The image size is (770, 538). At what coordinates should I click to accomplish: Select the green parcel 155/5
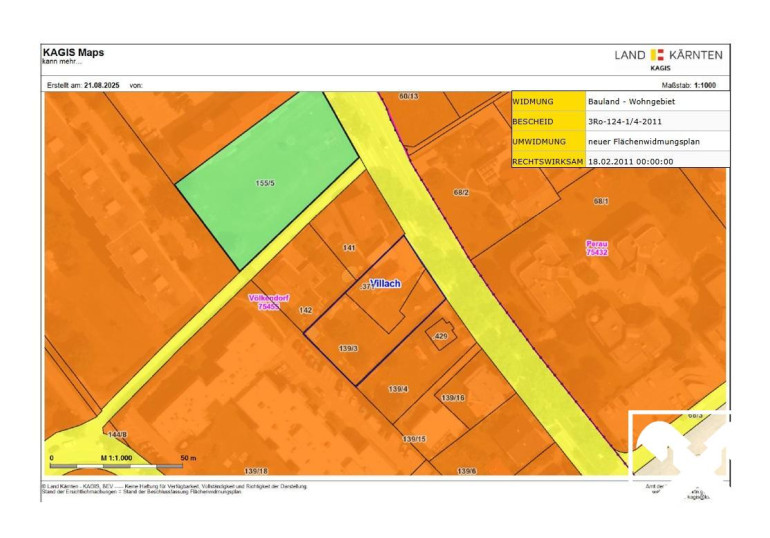pyautogui.click(x=265, y=183)
